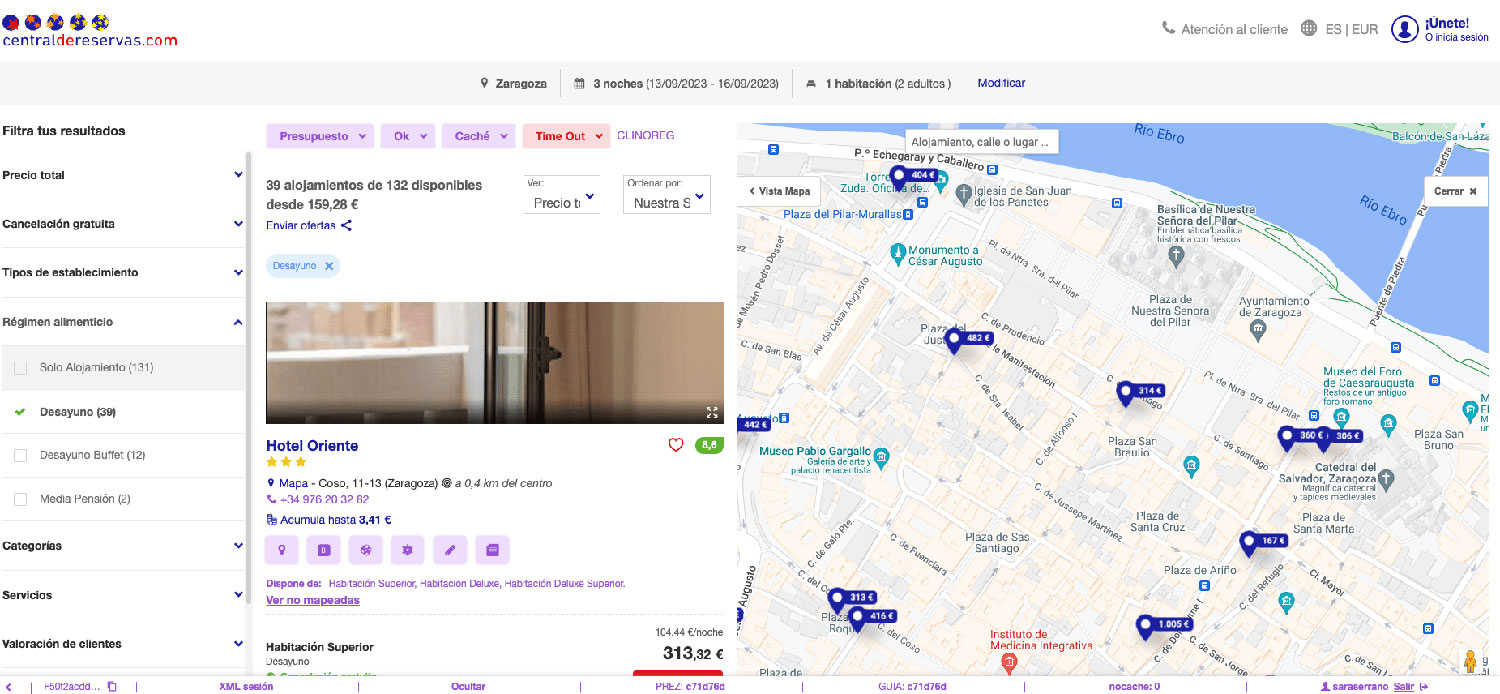Select the 404 € map price marker
1500x694 pixels.
pyautogui.click(x=915, y=176)
